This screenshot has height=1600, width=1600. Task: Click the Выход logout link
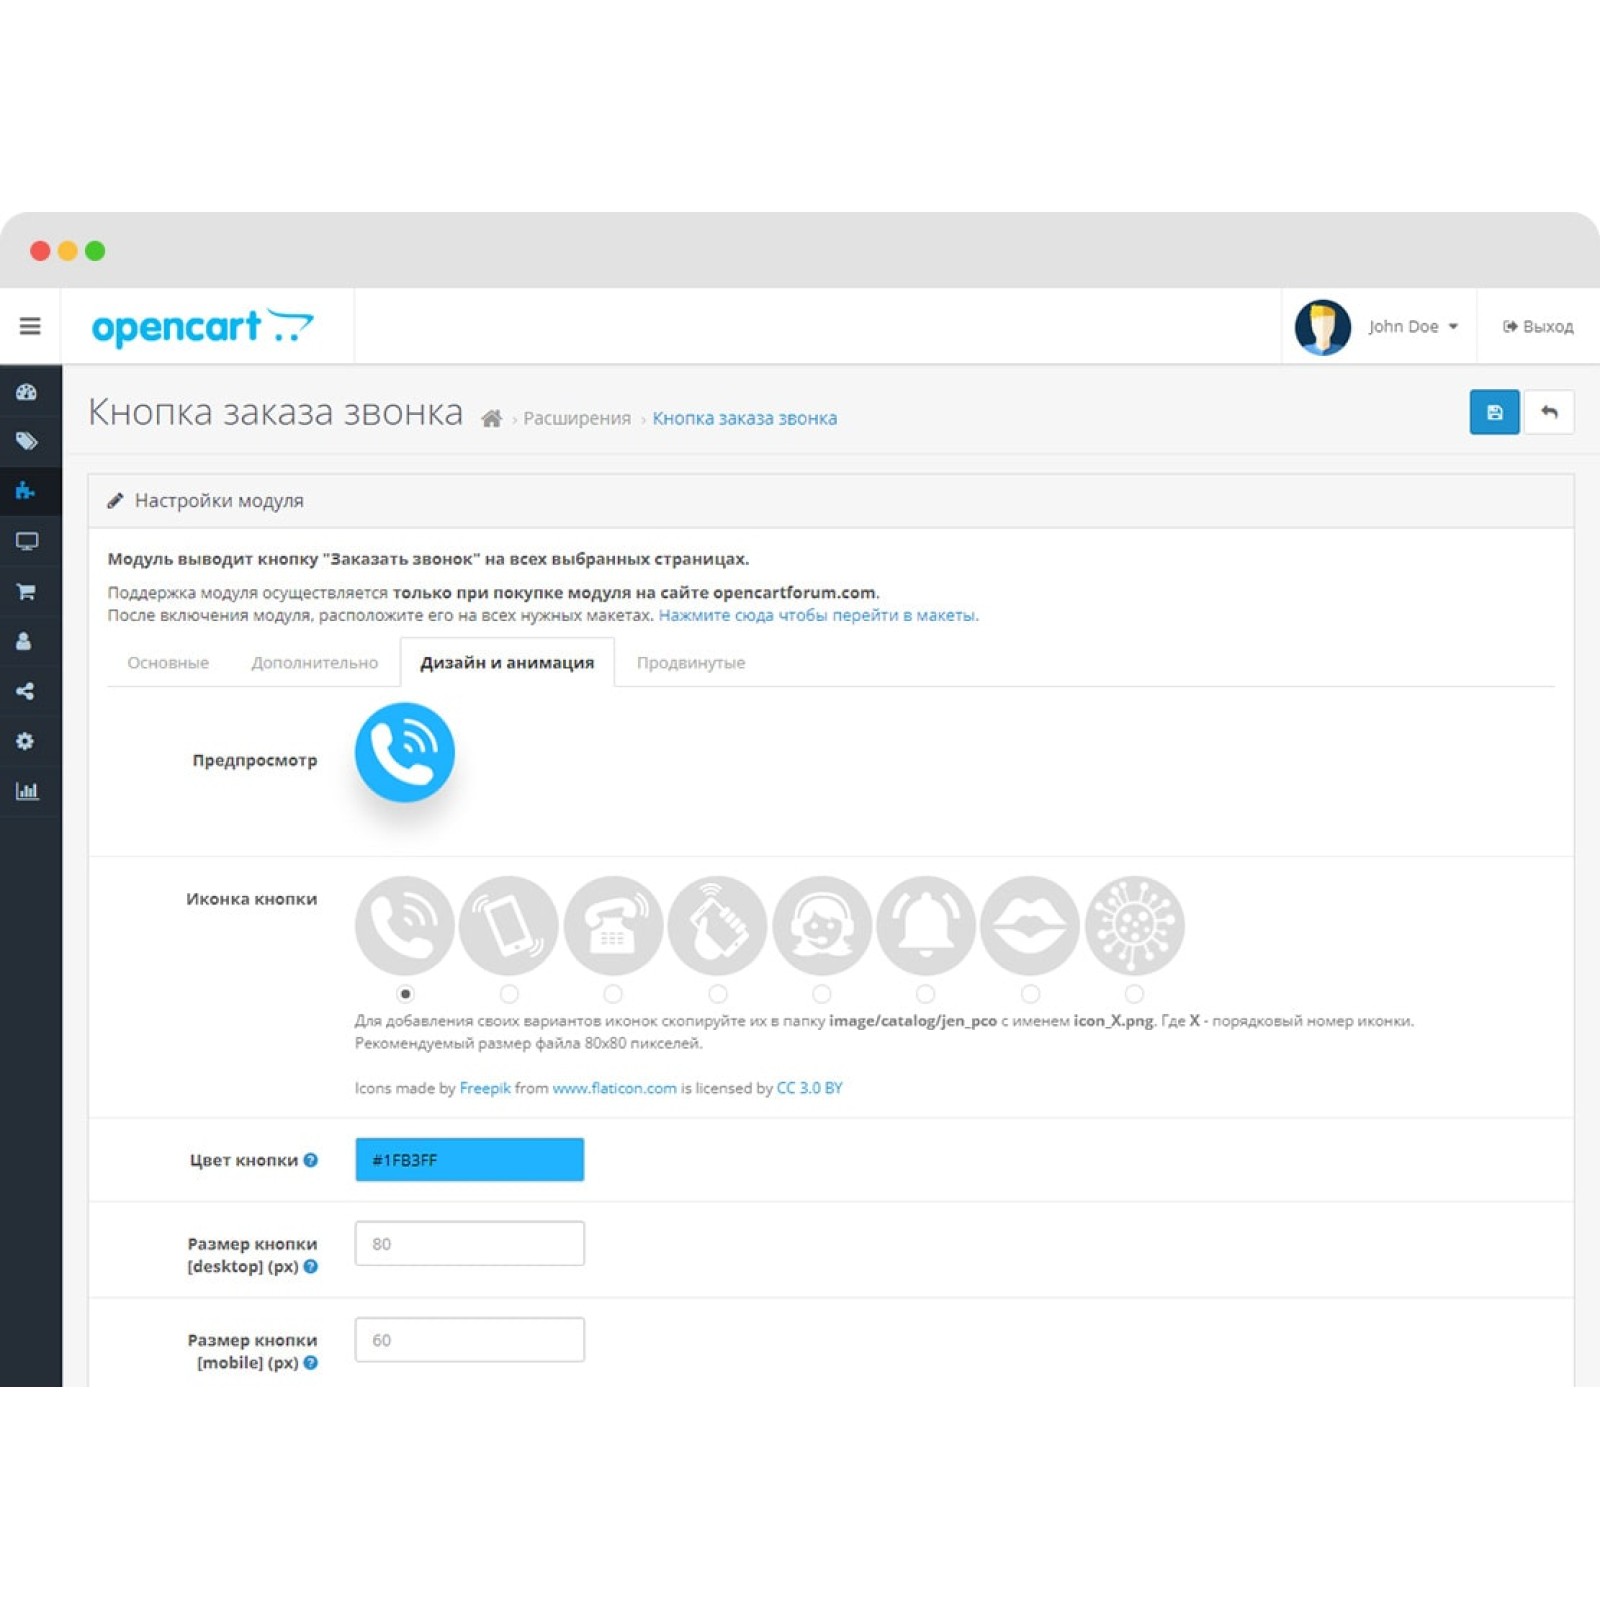pos(1538,327)
